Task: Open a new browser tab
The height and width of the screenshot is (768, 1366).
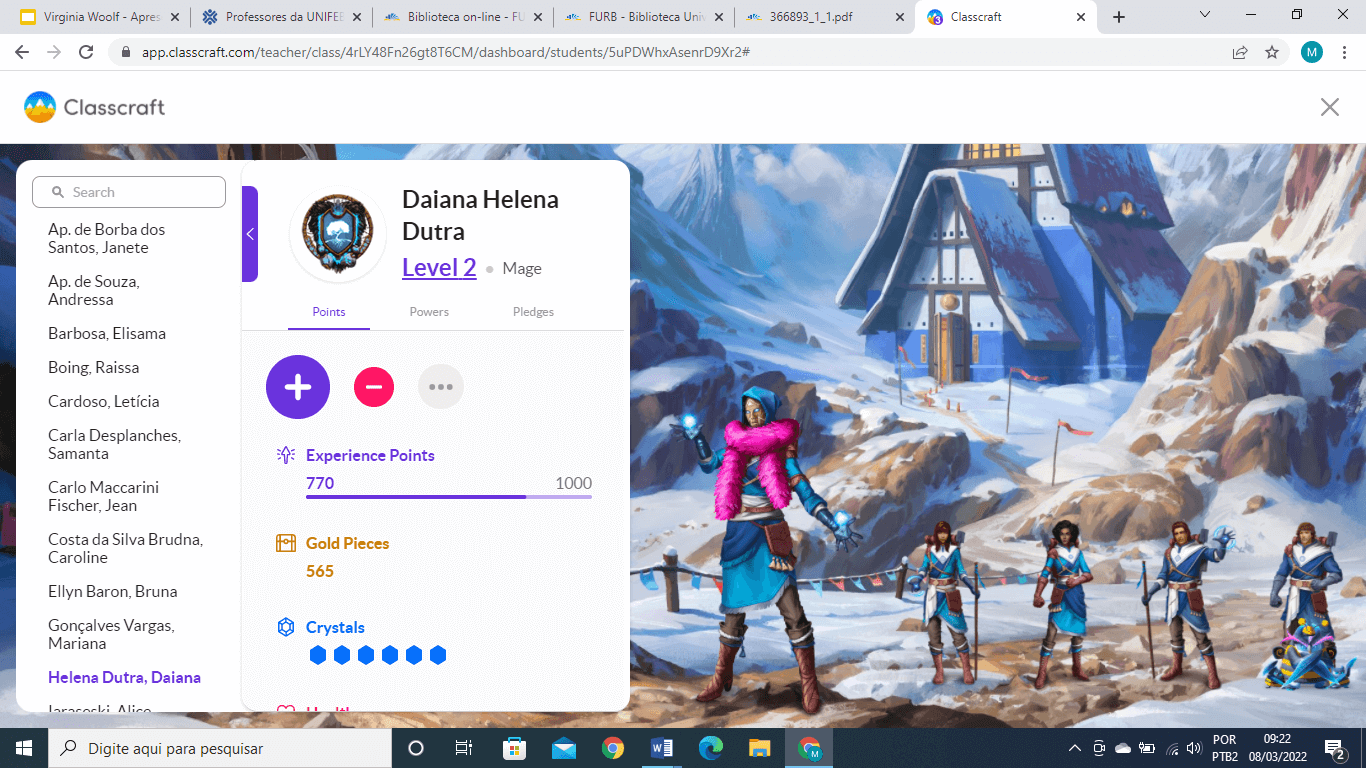Action: [1119, 17]
